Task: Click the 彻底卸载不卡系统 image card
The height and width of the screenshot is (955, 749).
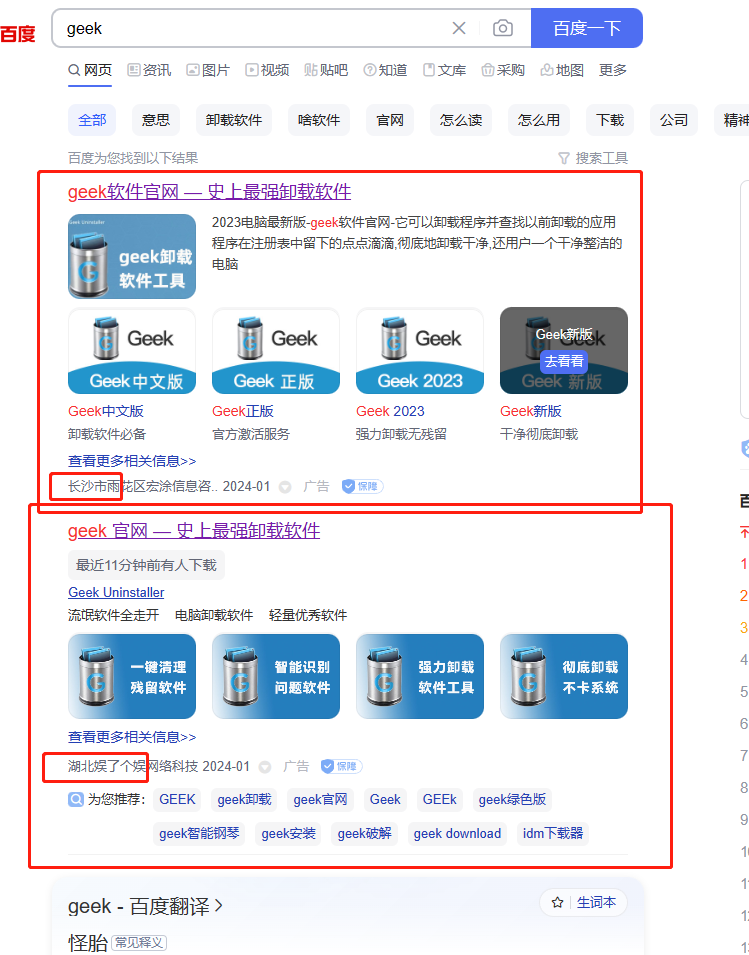Action: 564,677
